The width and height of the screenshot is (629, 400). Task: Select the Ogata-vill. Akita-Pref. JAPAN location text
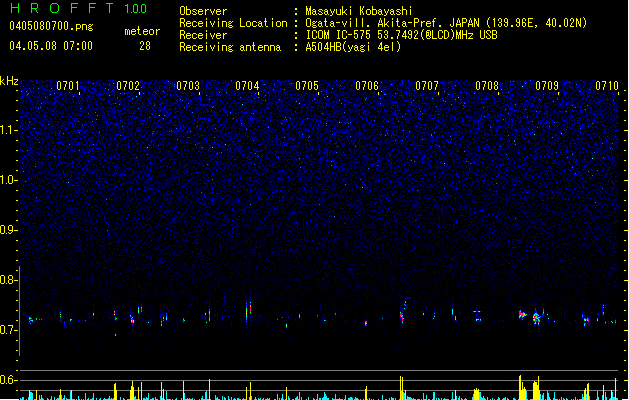pyautogui.click(x=446, y=23)
